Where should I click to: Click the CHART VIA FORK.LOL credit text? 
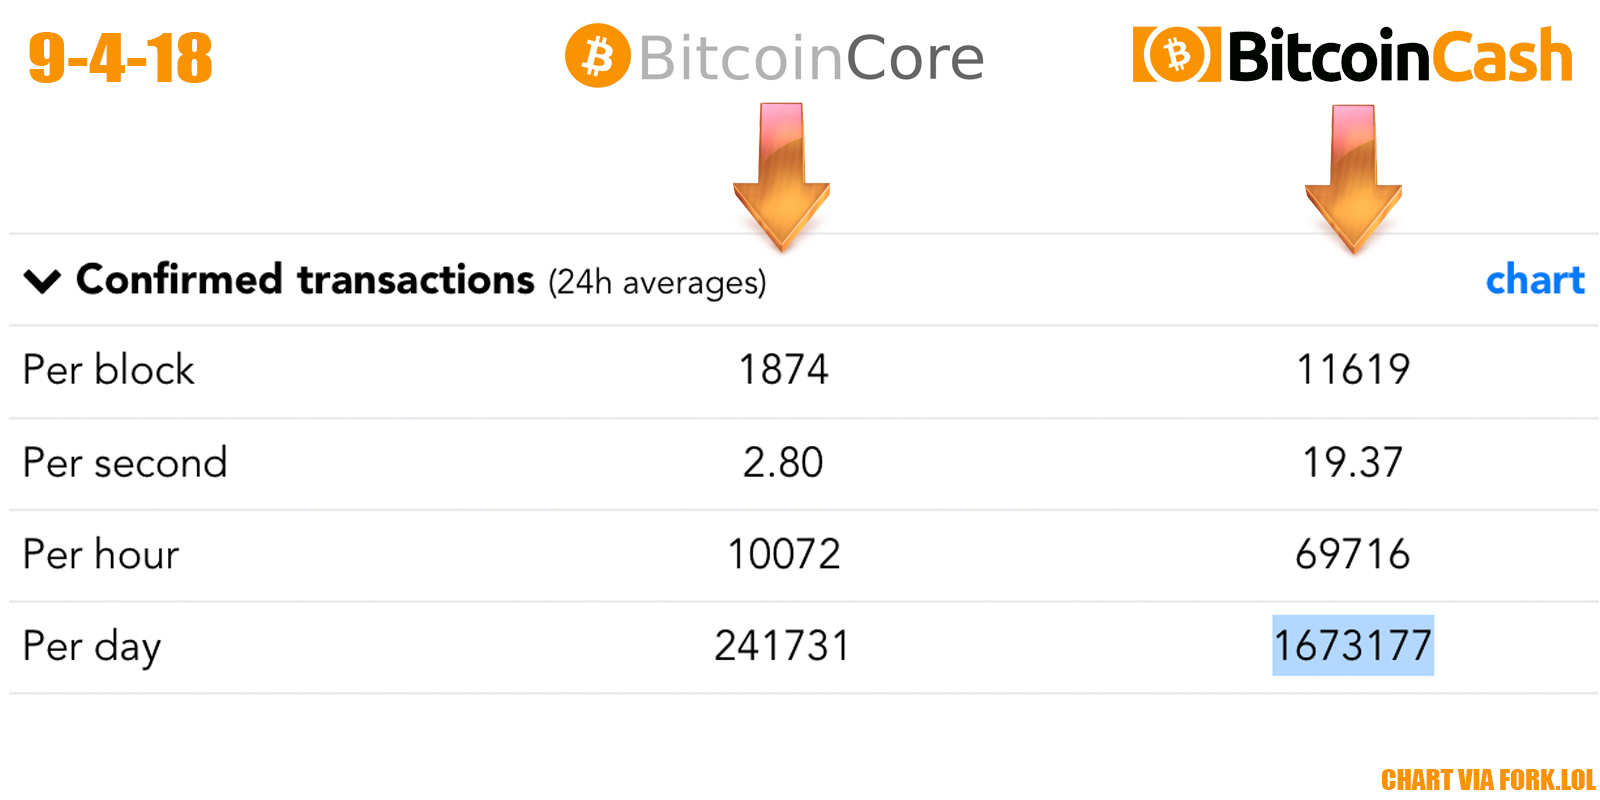pos(1487,780)
